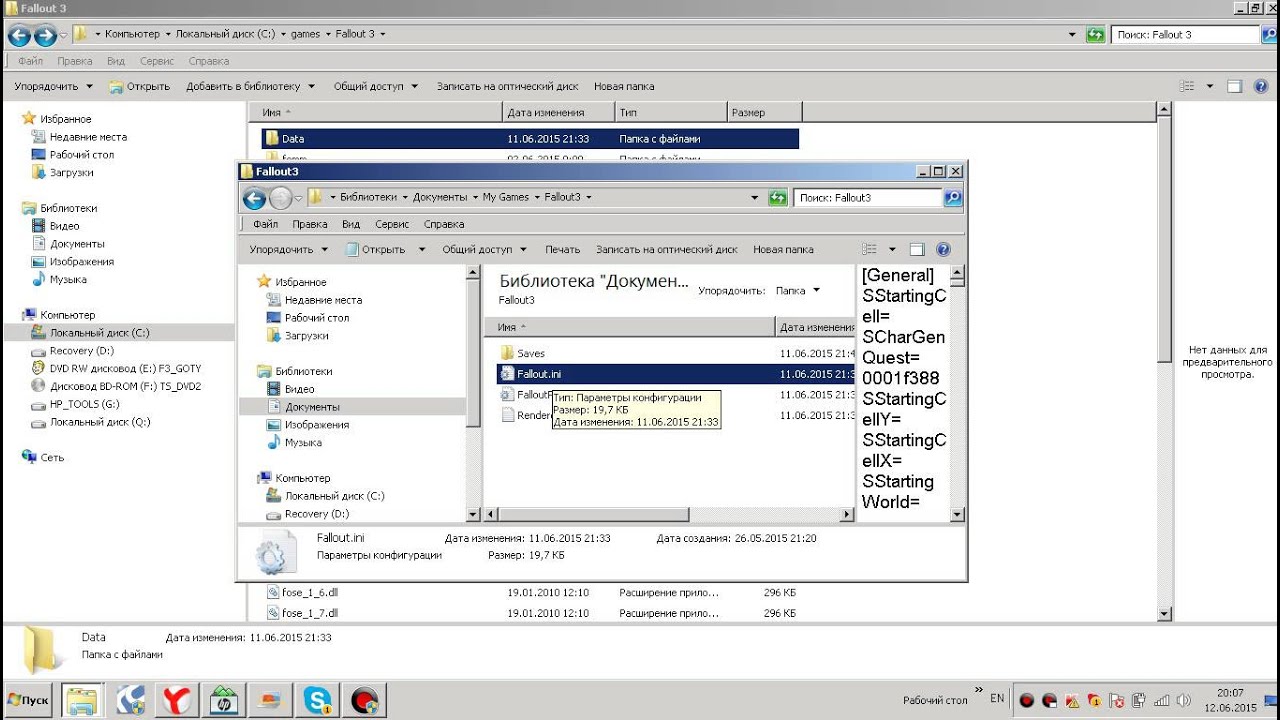Open Общий доступ dropdown in front window
Image resolution: width=1280 pixels, height=720 pixels.
click(484, 249)
